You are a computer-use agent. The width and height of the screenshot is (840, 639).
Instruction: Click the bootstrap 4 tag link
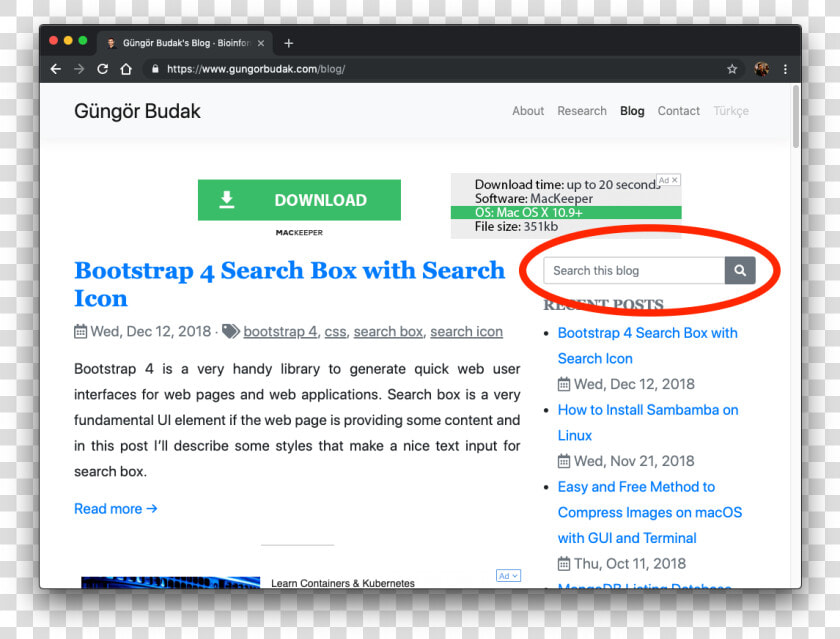click(280, 332)
